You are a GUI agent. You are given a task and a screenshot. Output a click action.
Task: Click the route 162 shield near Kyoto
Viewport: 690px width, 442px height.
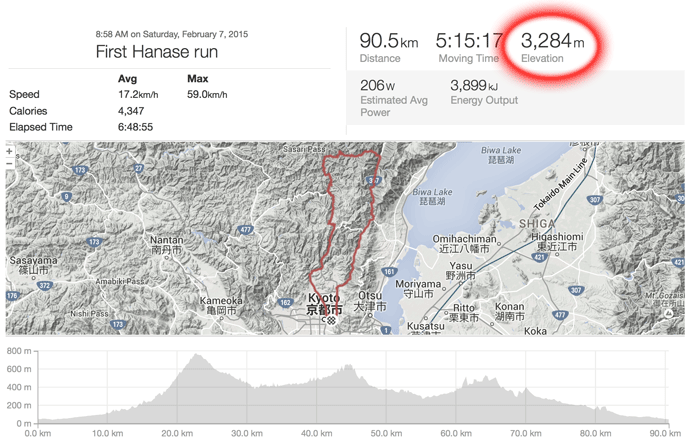click(x=286, y=302)
